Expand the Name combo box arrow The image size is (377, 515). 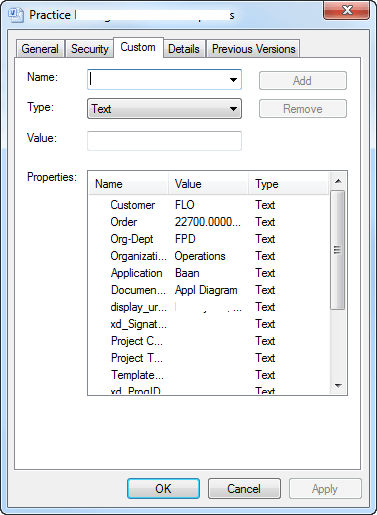click(x=233, y=80)
